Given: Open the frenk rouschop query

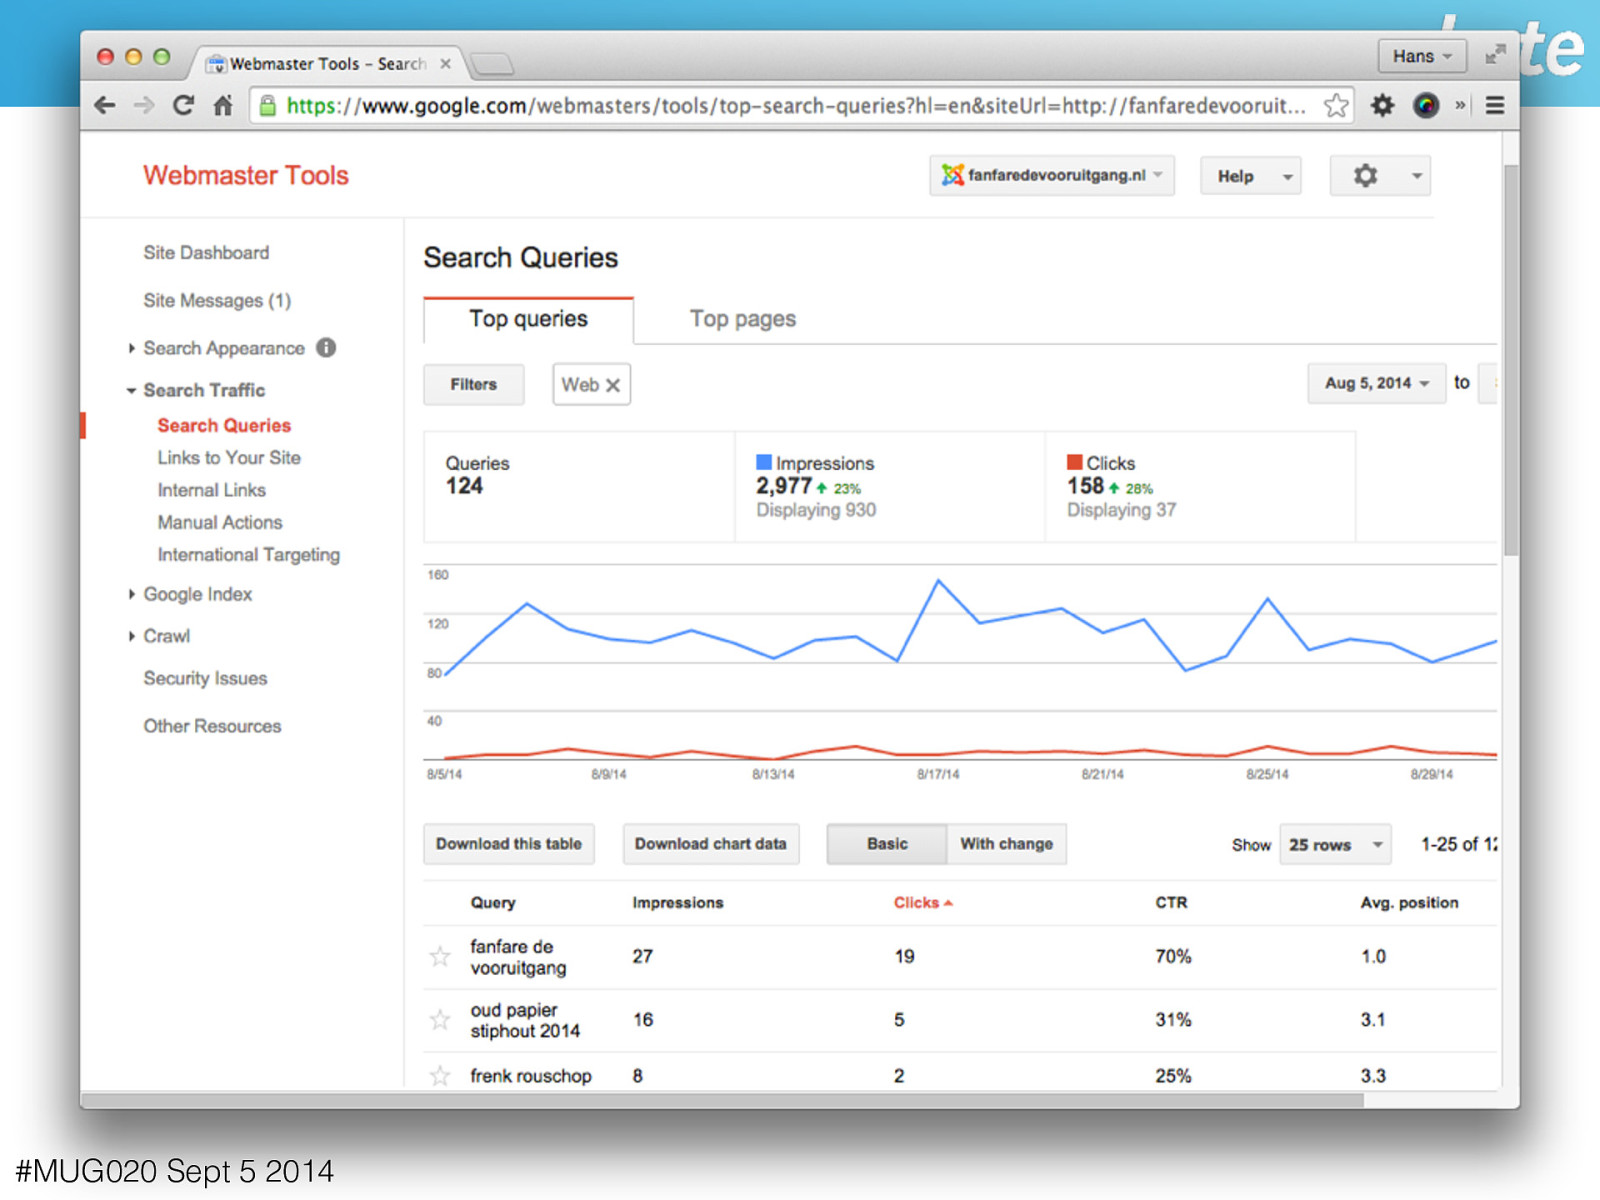Looking at the screenshot, I should (531, 1076).
